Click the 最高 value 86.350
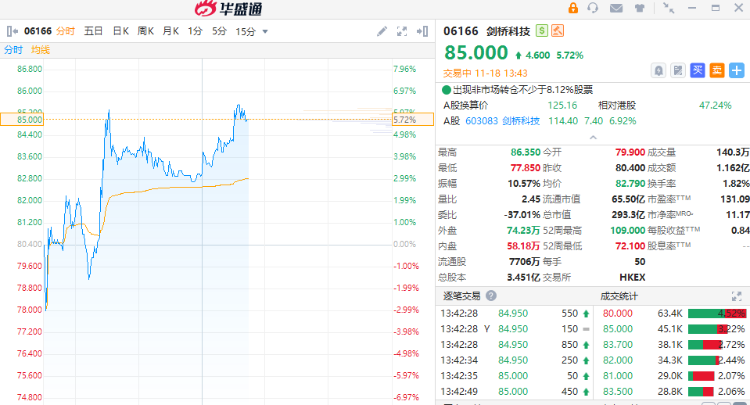Image resolution: width=750 pixels, height=405 pixels. [x=525, y=153]
